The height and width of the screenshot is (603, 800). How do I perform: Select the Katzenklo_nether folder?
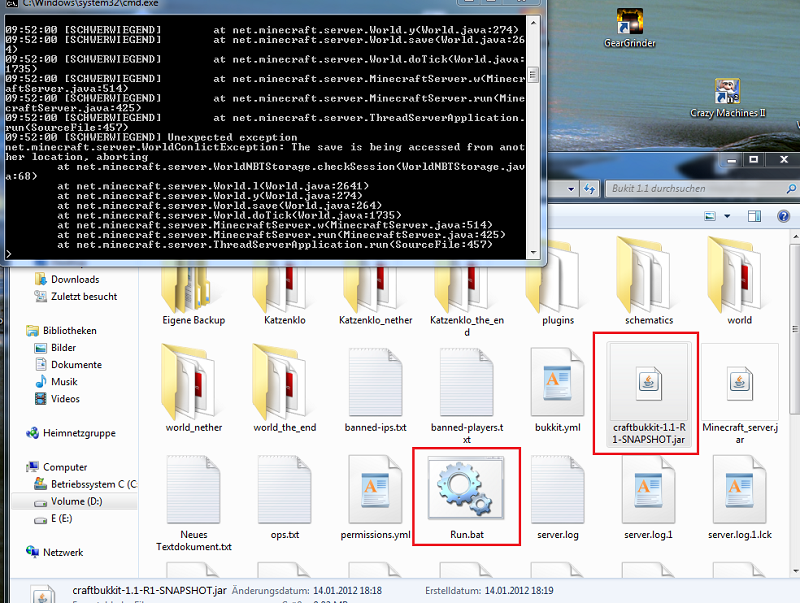click(376, 296)
